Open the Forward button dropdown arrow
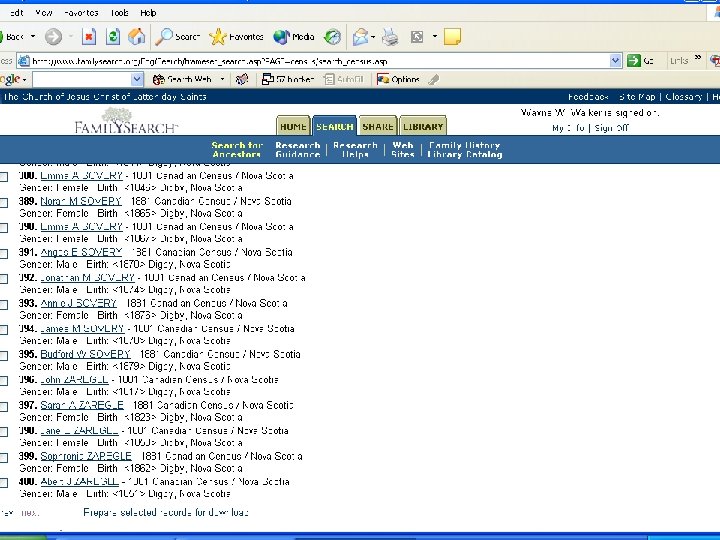The height and width of the screenshot is (540, 720). (x=71, y=37)
